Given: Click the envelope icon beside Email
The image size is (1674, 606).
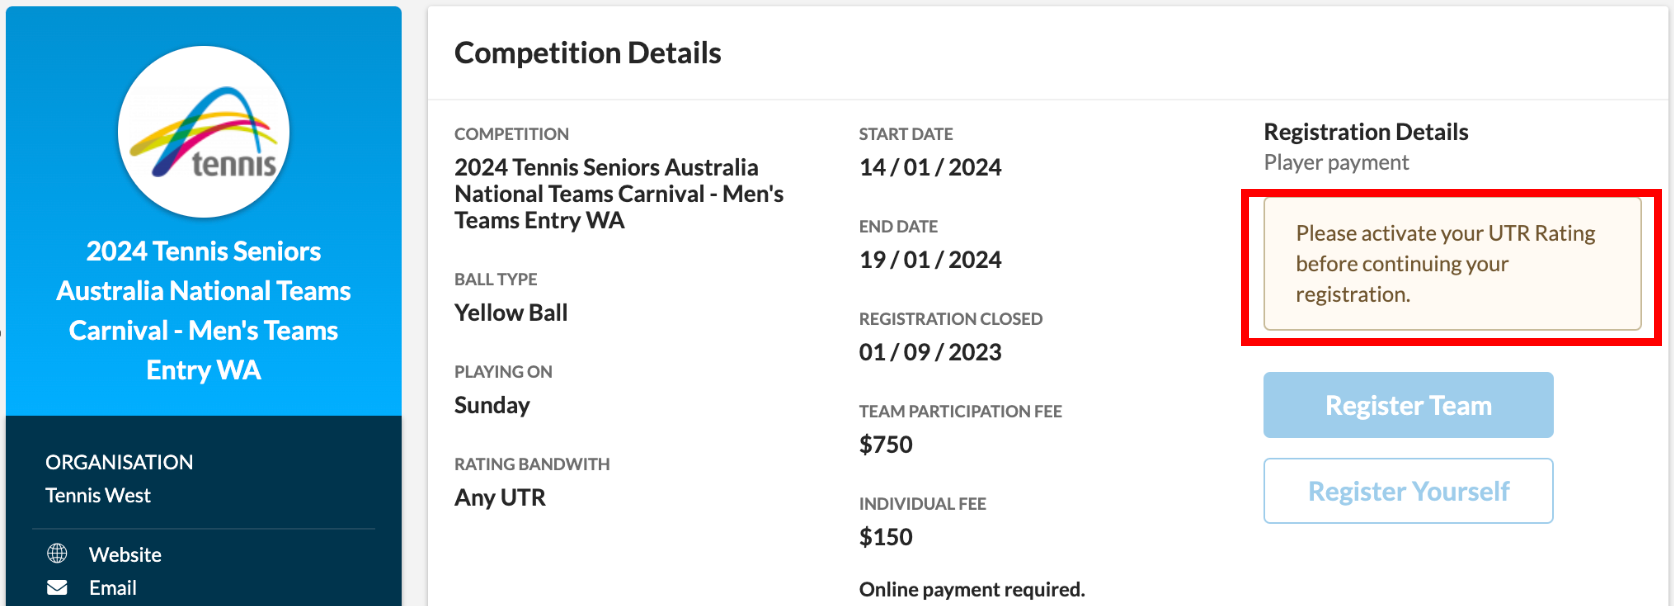Looking at the screenshot, I should (58, 587).
